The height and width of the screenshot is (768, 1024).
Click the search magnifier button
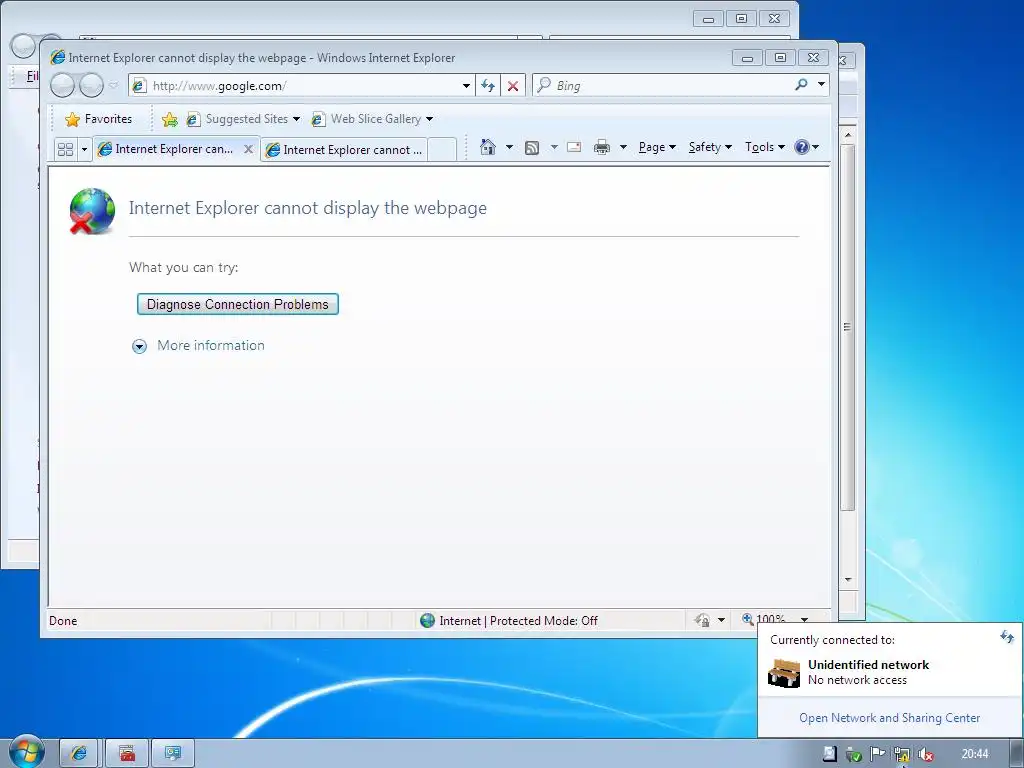pyautogui.click(x=801, y=85)
